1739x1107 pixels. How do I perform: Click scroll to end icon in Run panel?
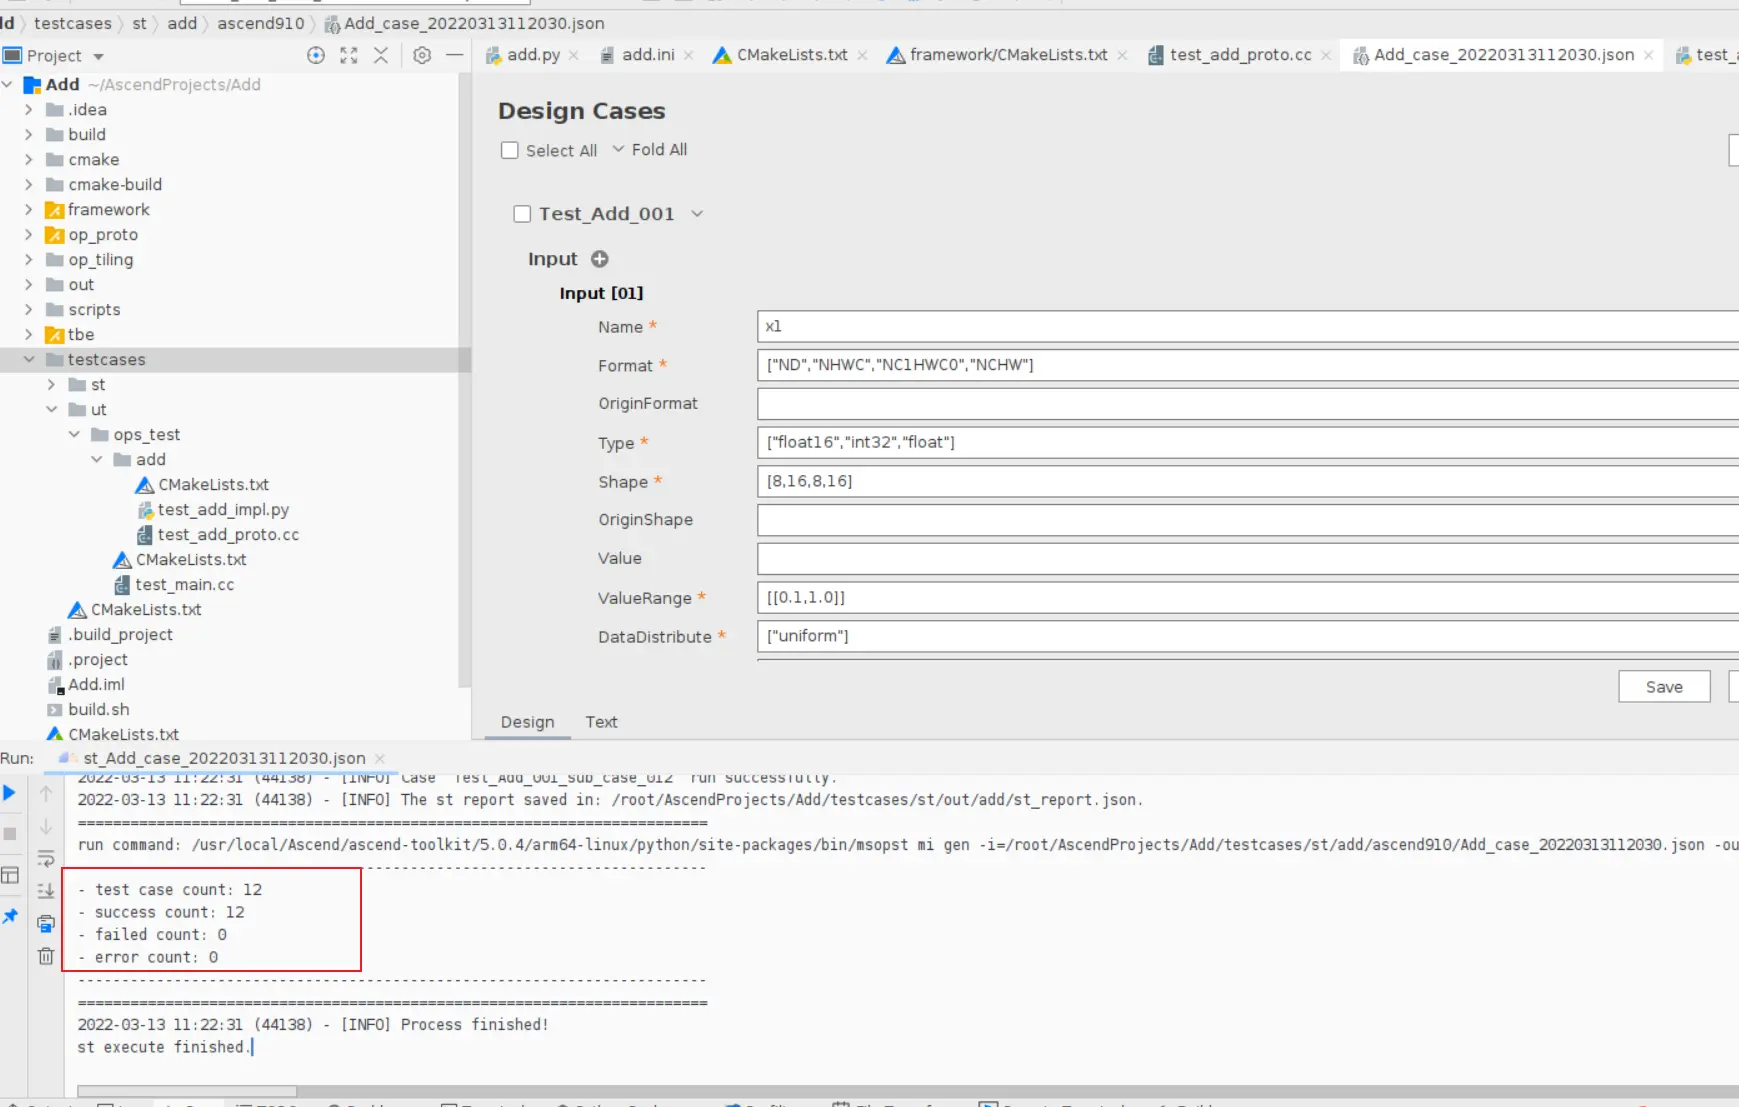(x=46, y=891)
